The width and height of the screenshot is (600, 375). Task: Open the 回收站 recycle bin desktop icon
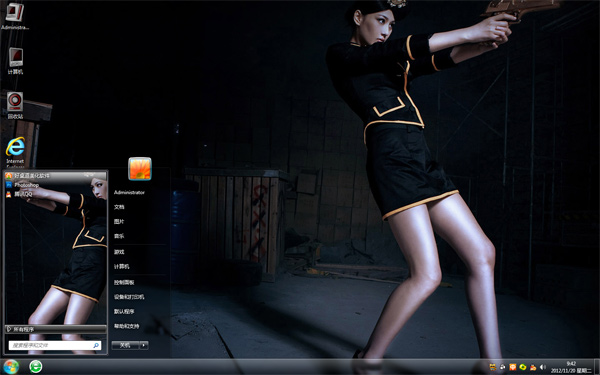coord(15,105)
